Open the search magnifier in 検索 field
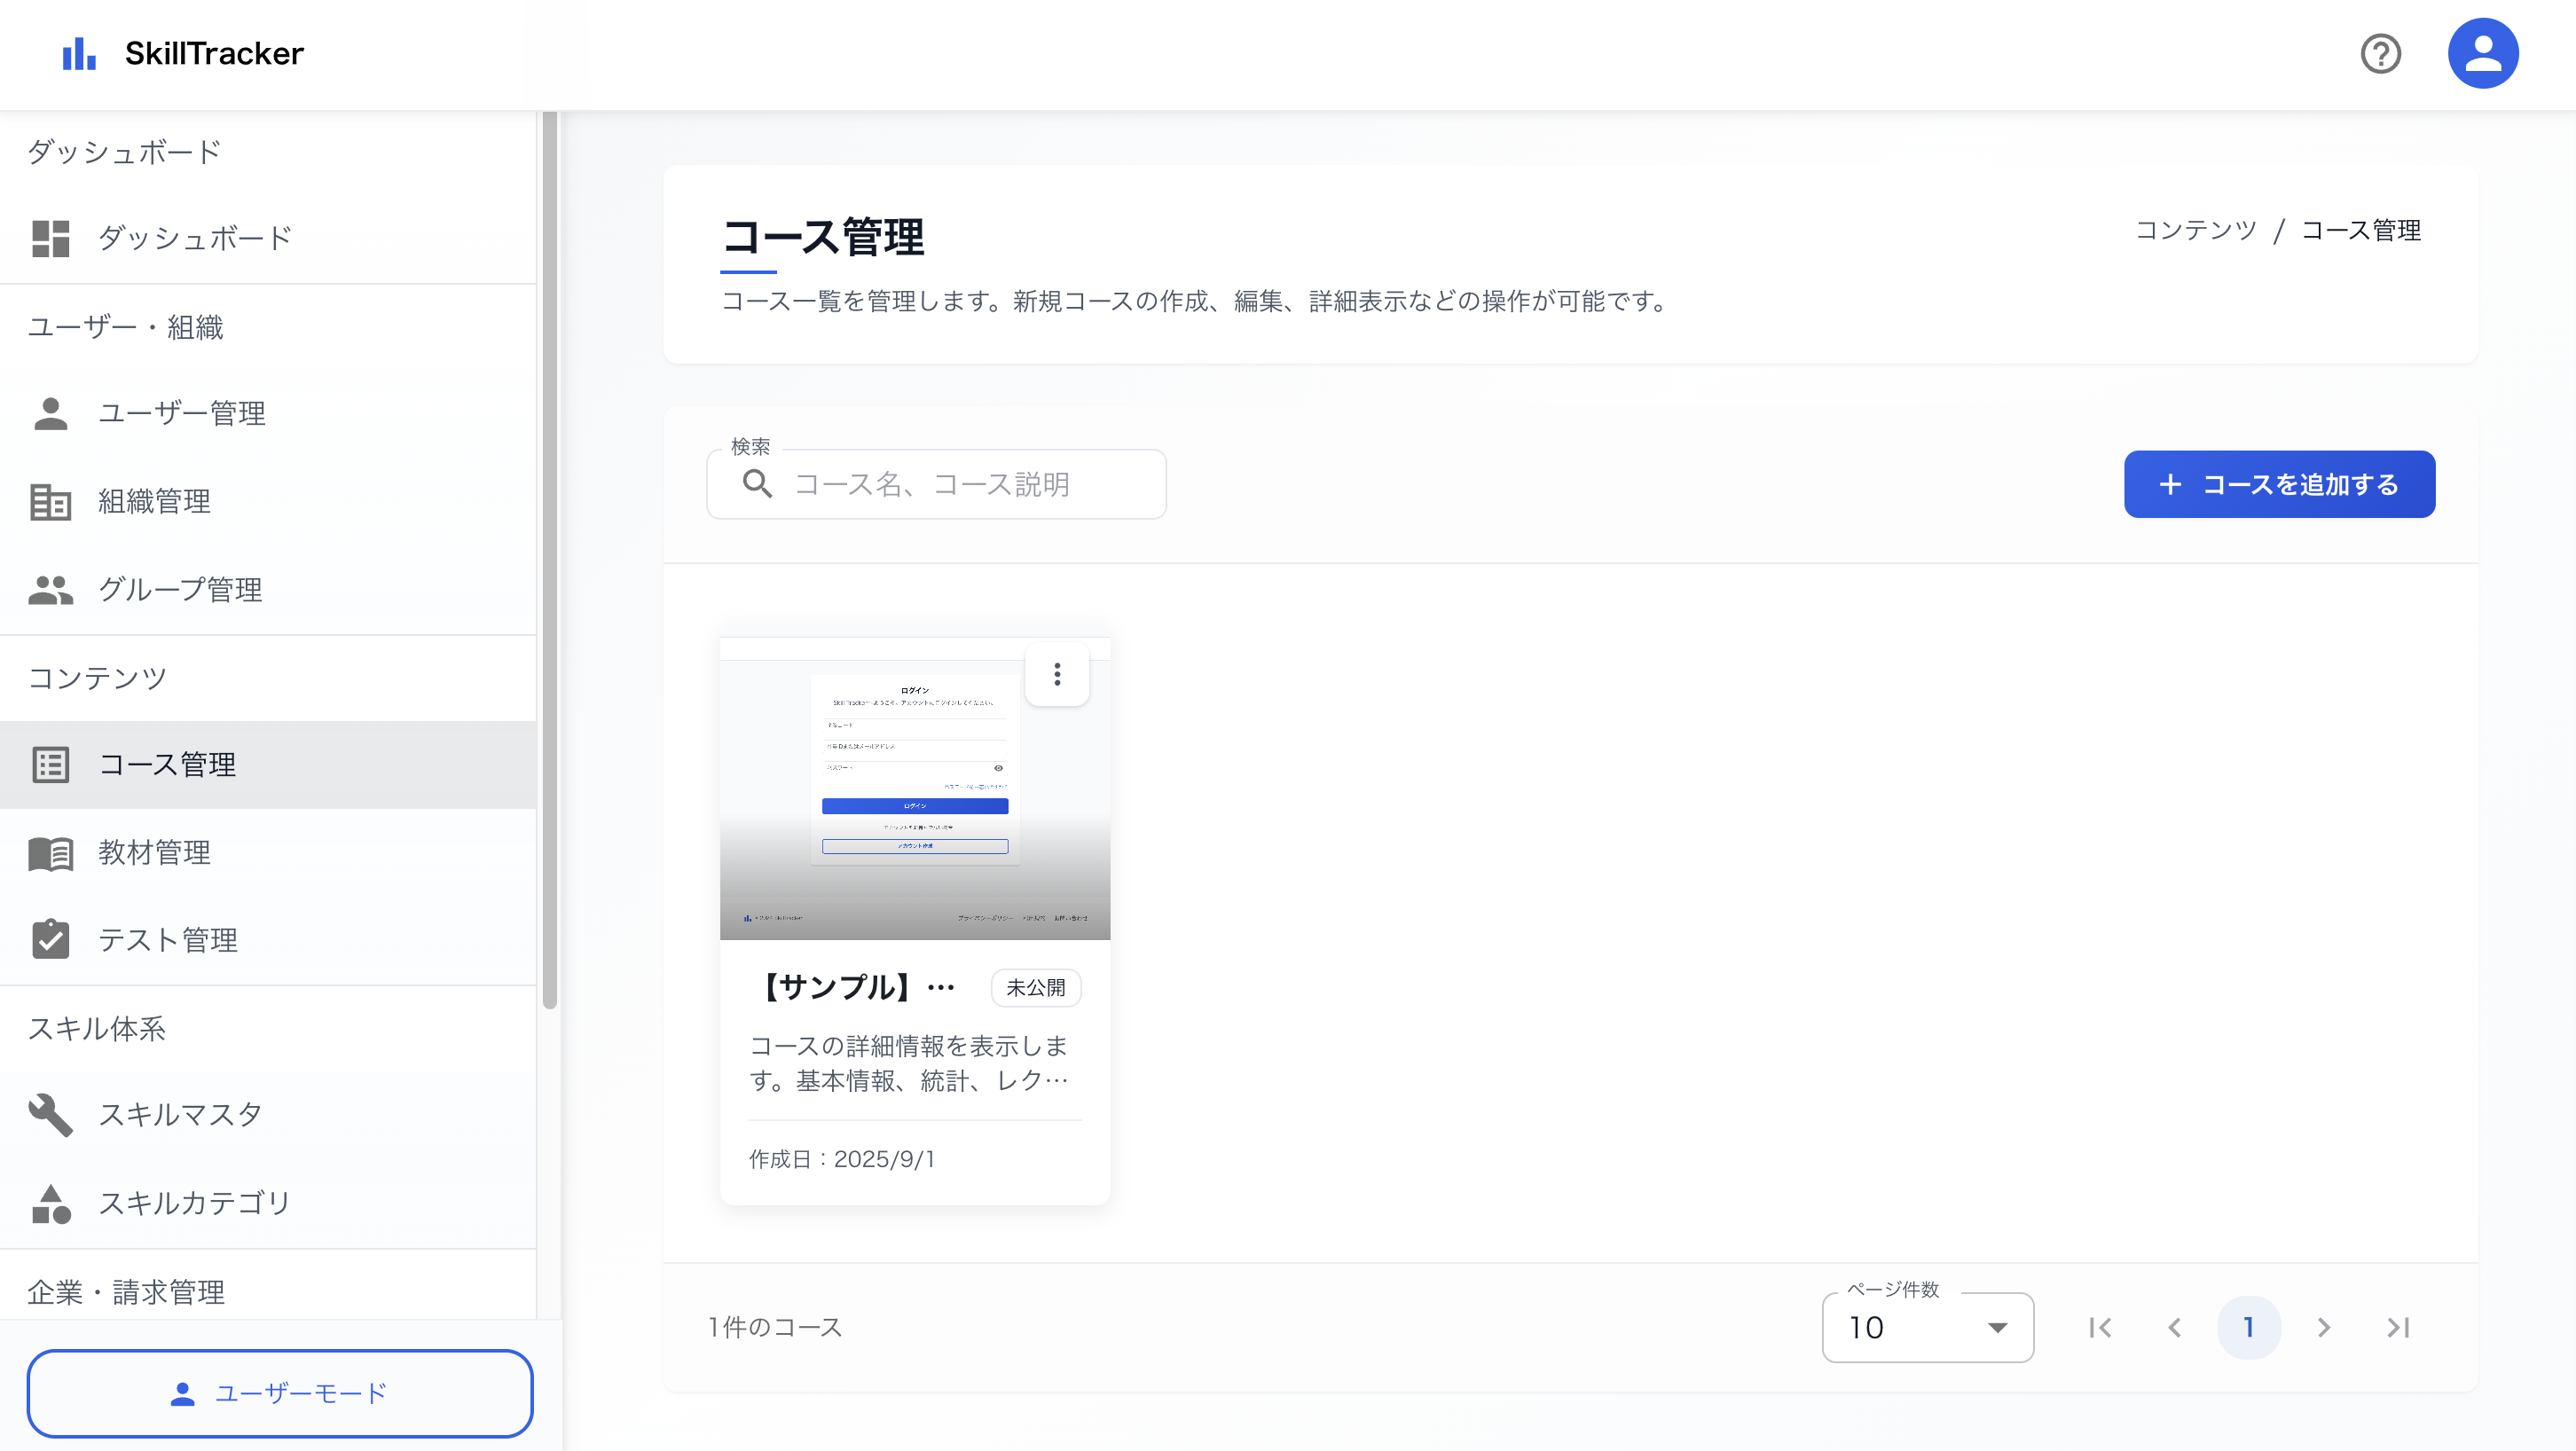This screenshot has width=2576, height=1451. click(757, 484)
